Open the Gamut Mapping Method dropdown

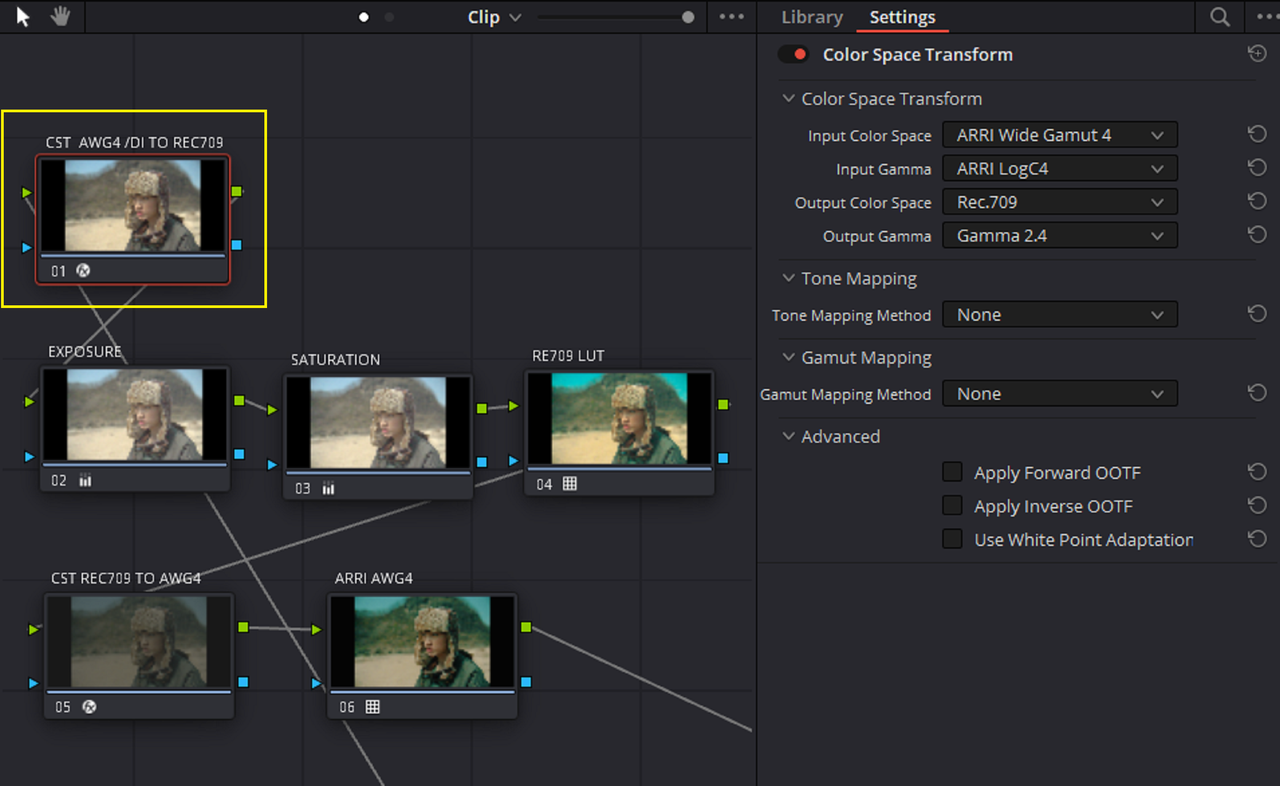(1060, 394)
